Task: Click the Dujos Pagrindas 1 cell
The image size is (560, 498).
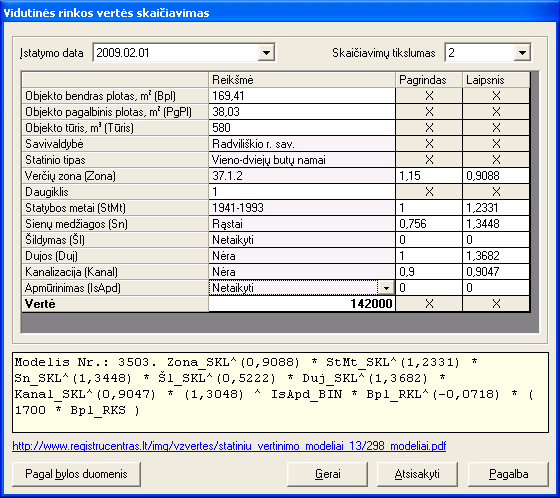Action: 429,256
